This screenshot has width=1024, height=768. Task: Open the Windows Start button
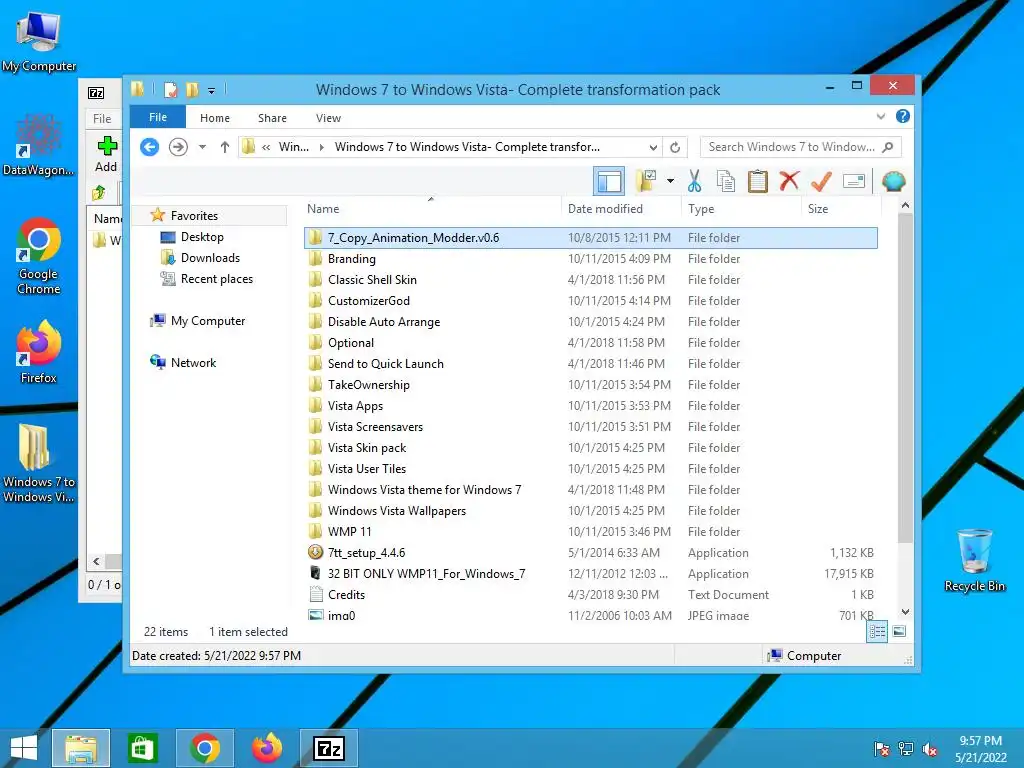pyautogui.click(x=24, y=748)
